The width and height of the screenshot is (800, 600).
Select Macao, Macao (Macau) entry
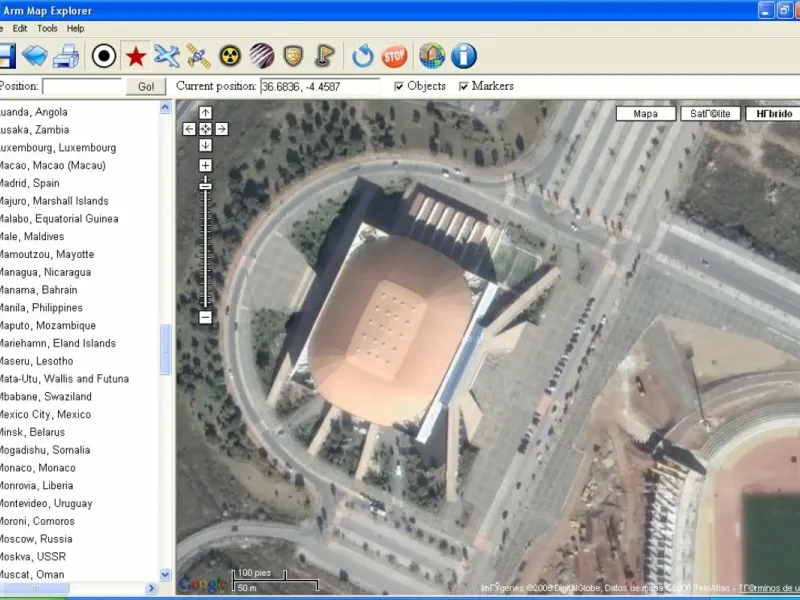coord(53,165)
